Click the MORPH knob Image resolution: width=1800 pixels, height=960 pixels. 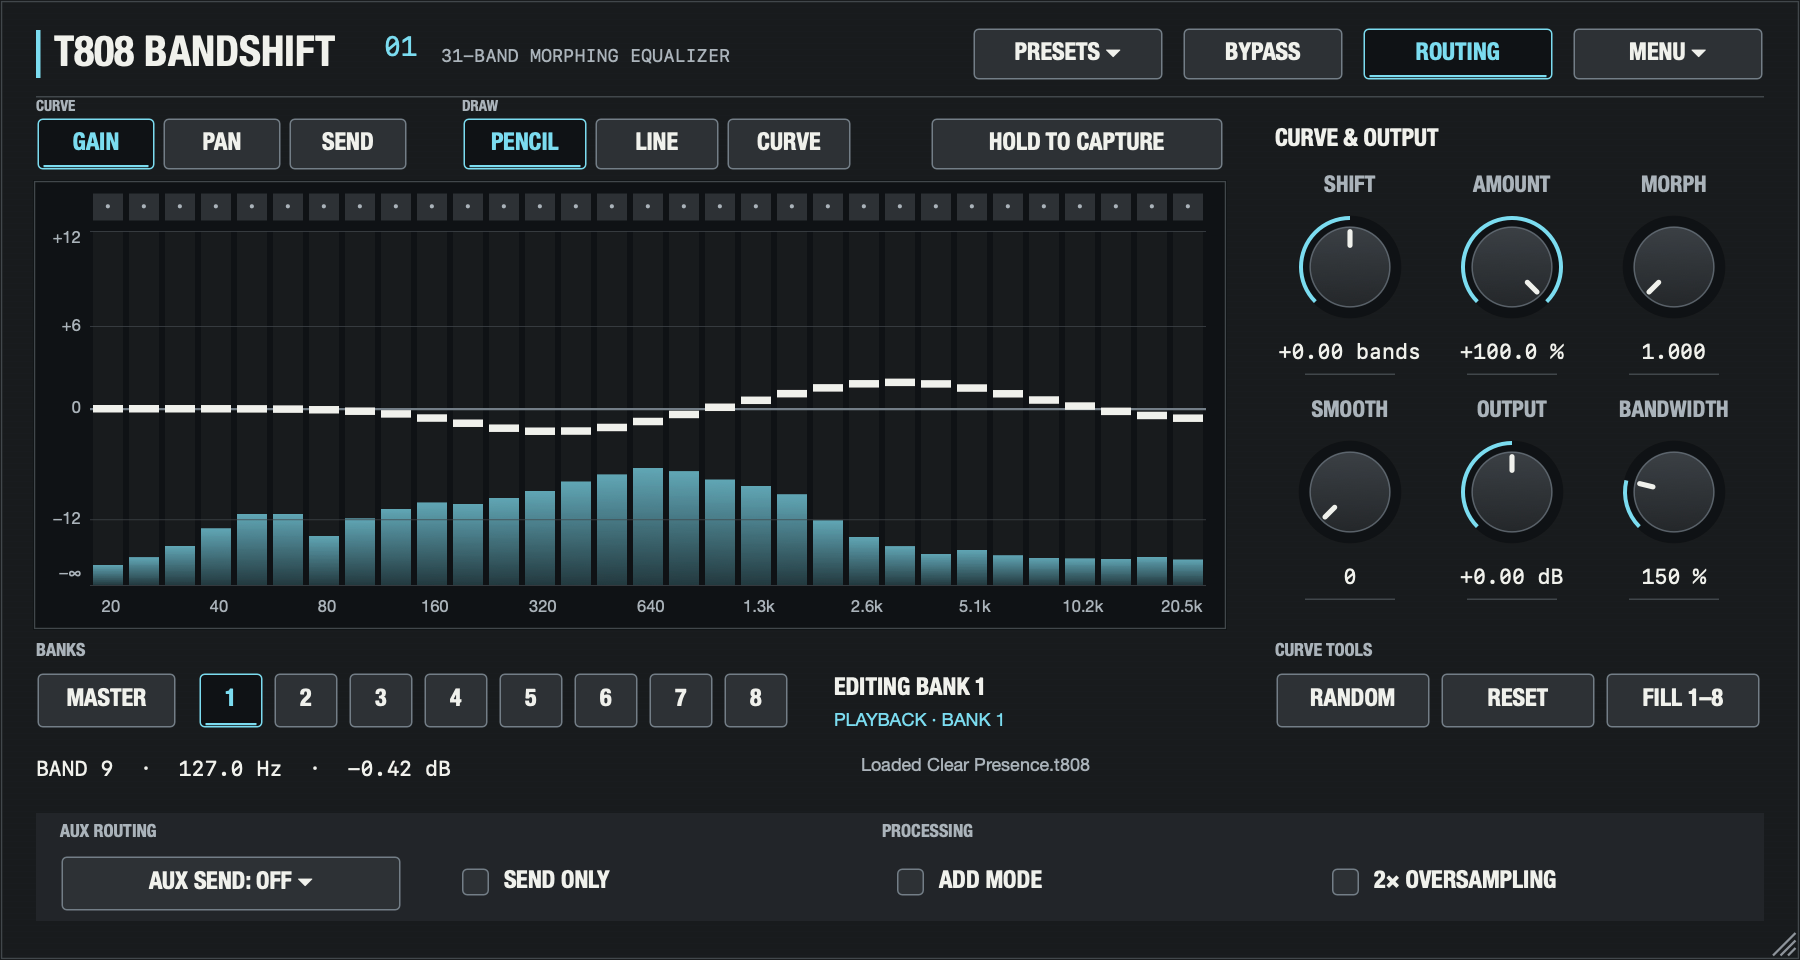1673,267
